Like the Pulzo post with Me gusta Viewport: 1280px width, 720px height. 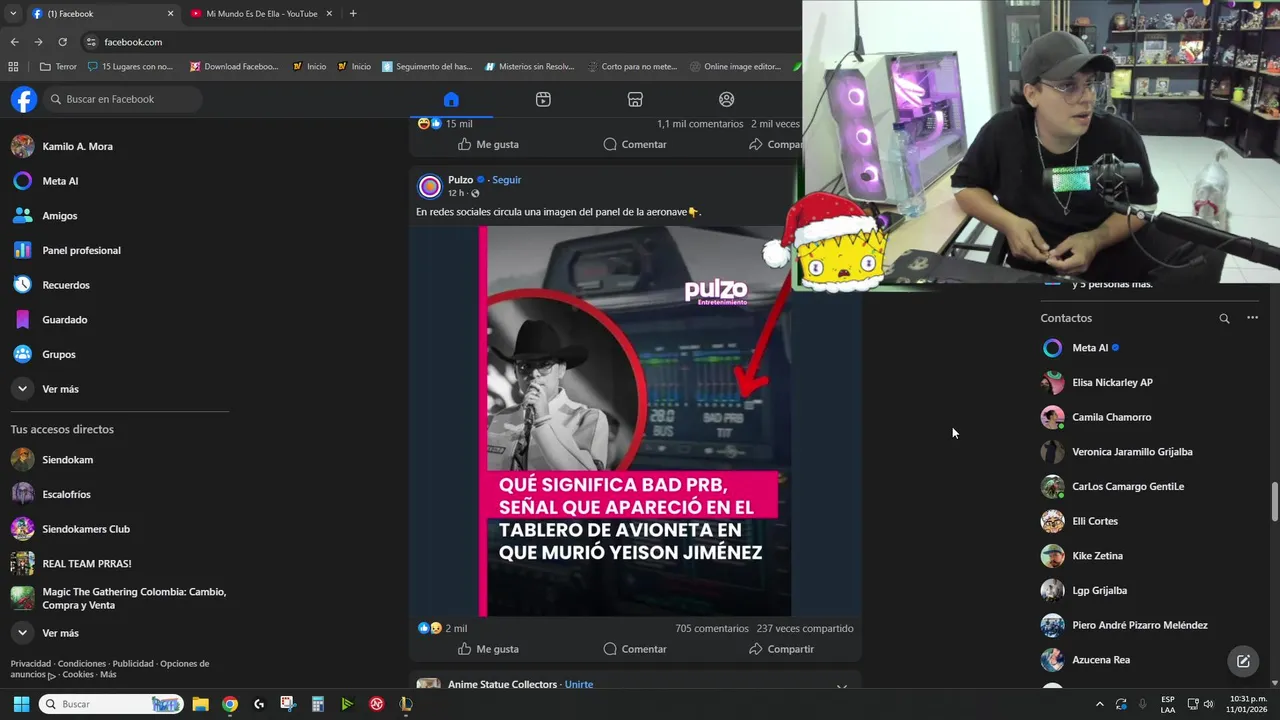pyautogui.click(x=488, y=649)
